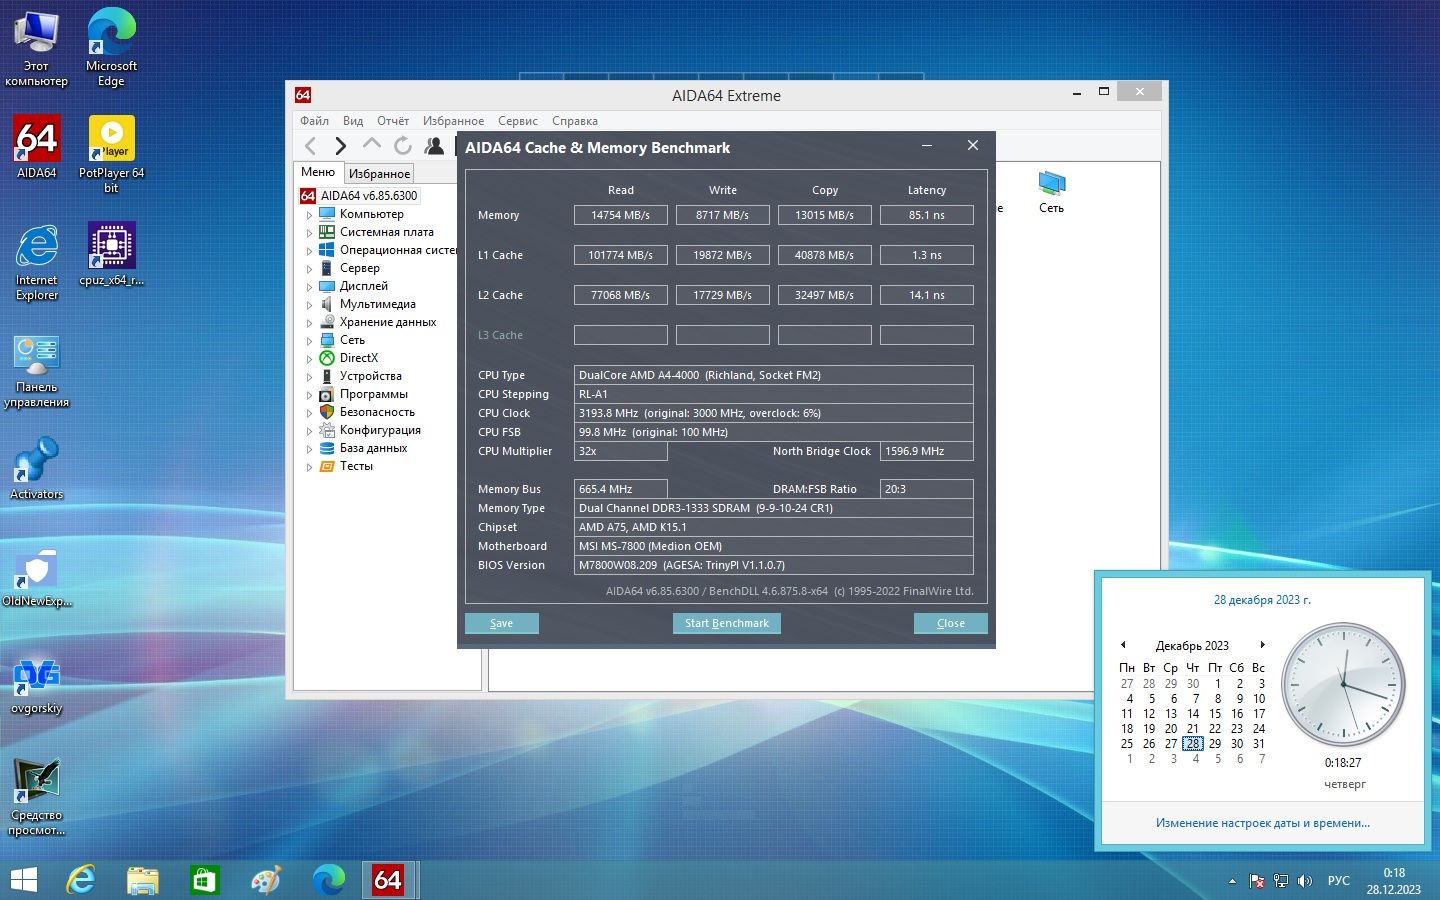Open Windows Store from the taskbar
The image size is (1440, 900).
[204, 880]
